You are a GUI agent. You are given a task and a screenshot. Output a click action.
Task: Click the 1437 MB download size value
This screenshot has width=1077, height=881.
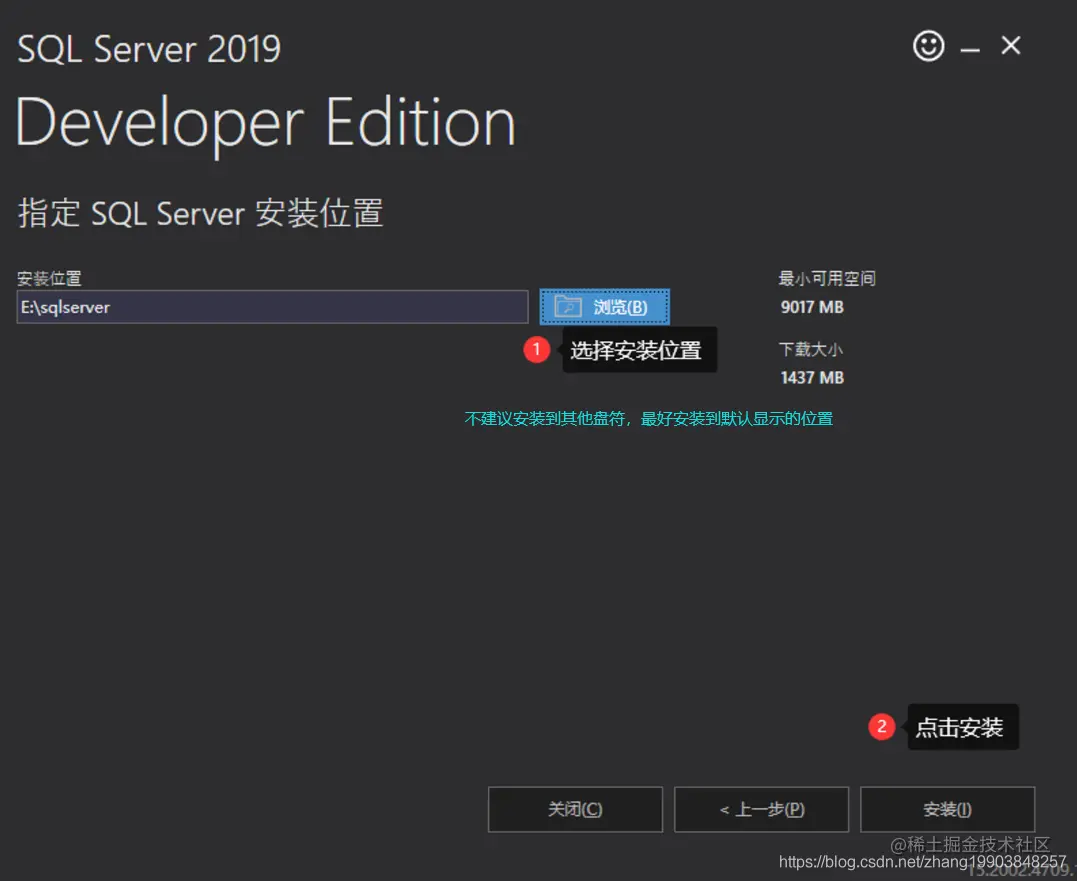(812, 378)
